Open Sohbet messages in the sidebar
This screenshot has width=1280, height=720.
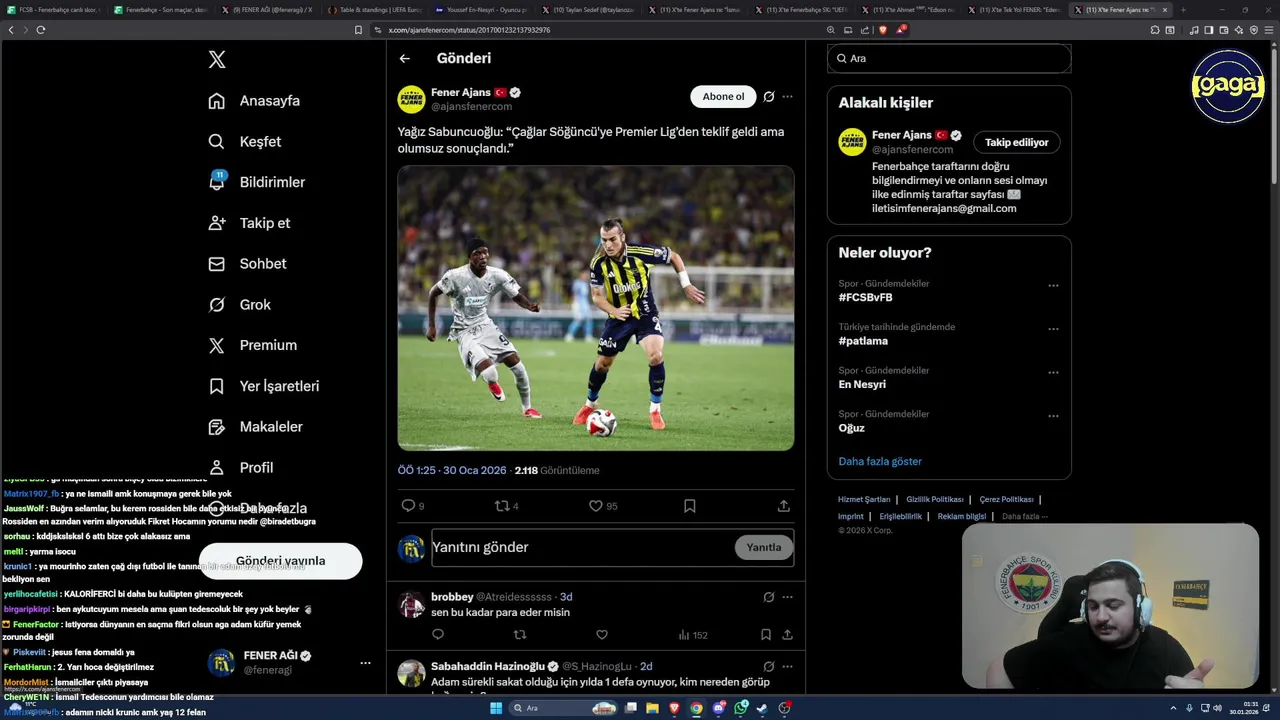pos(247,264)
